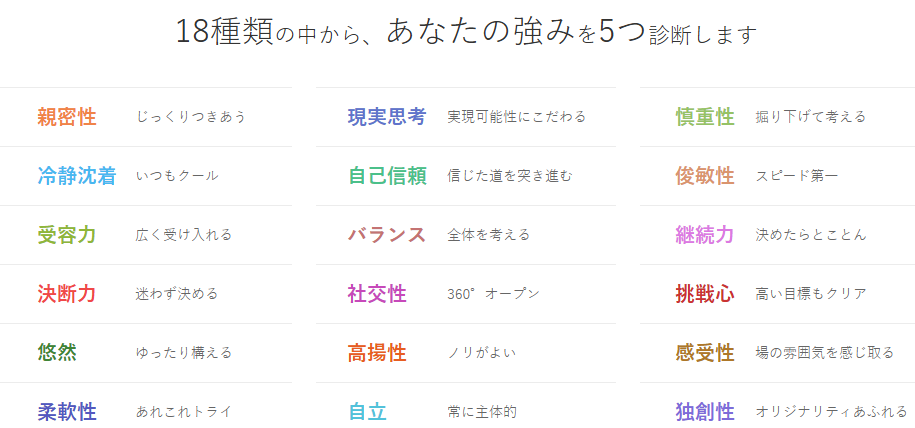Click the 感受性 strength label
915x428 pixels.
click(705, 352)
